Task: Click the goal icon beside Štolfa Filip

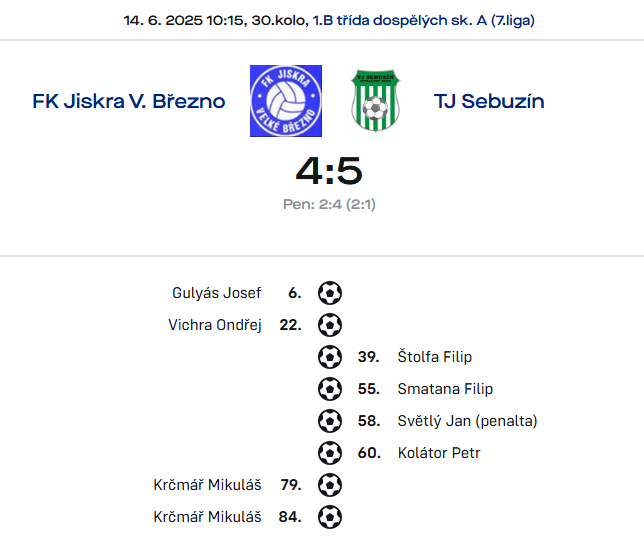Action: 330,357
